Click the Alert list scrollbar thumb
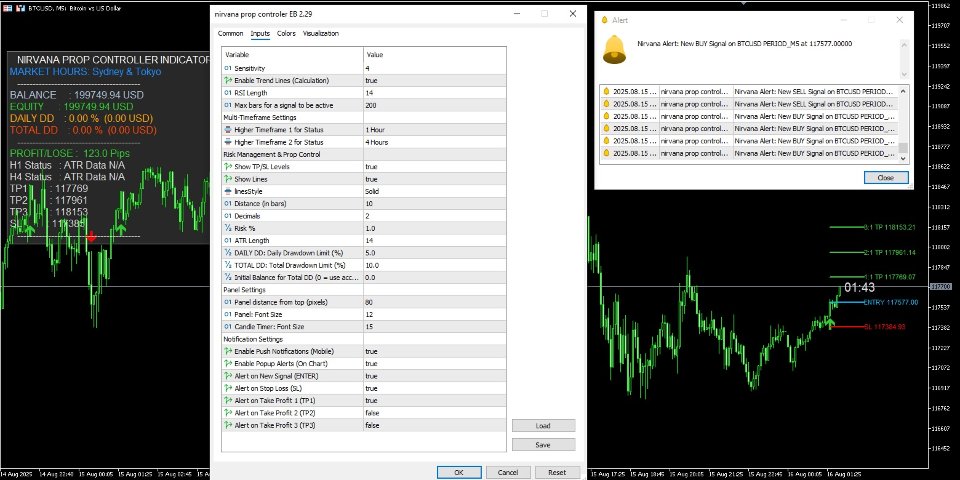960x480 pixels. coord(903,148)
